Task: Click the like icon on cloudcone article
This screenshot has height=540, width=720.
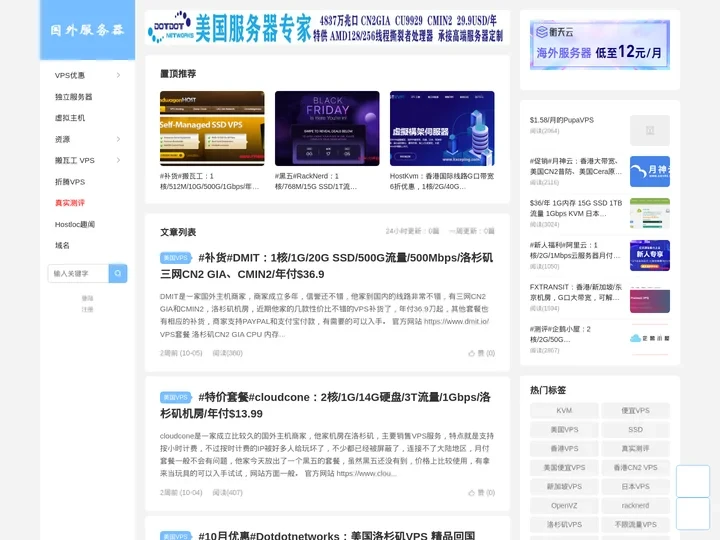Action: point(471,493)
